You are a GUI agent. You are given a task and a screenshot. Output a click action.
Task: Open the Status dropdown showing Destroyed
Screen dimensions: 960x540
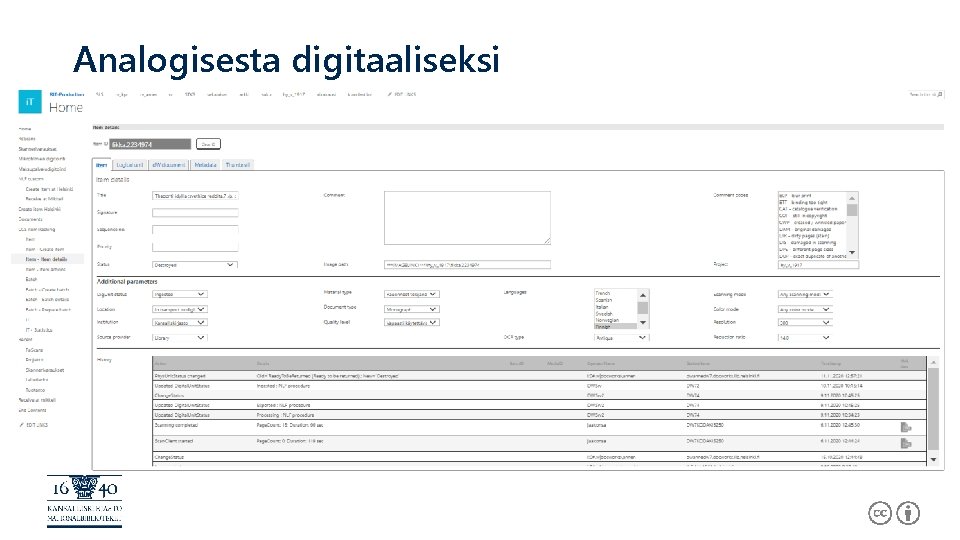tap(195, 264)
